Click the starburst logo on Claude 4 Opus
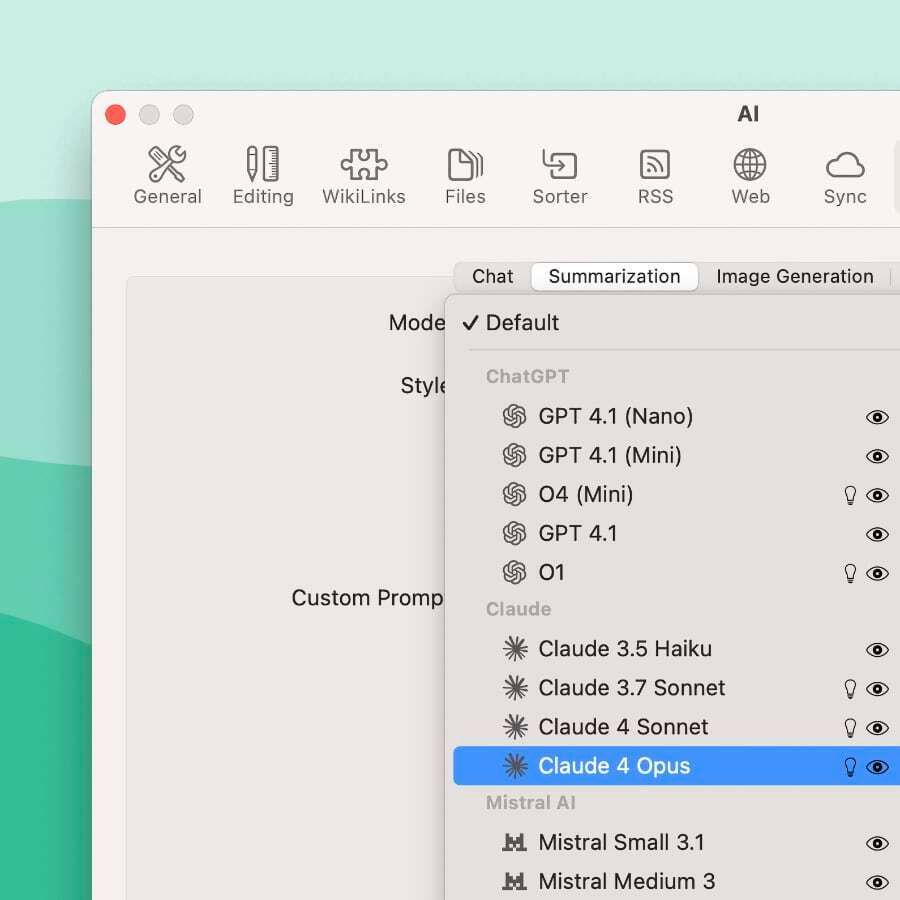Viewport: 900px width, 900px height. pyautogui.click(x=515, y=766)
